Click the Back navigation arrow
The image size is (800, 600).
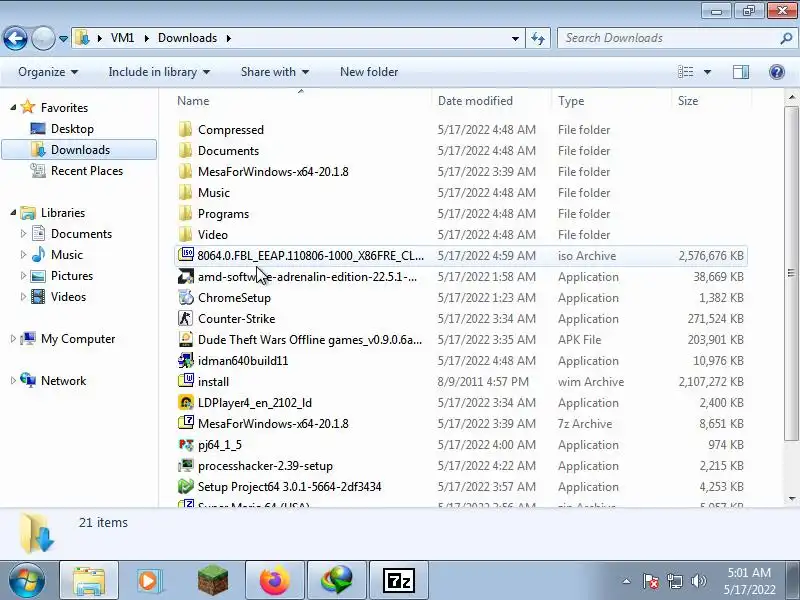(x=15, y=38)
